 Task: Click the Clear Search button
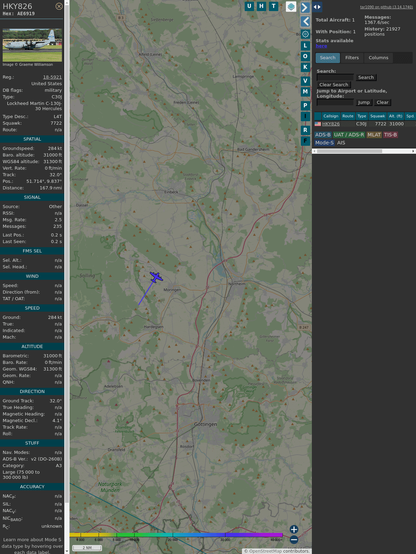(x=334, y=85)
